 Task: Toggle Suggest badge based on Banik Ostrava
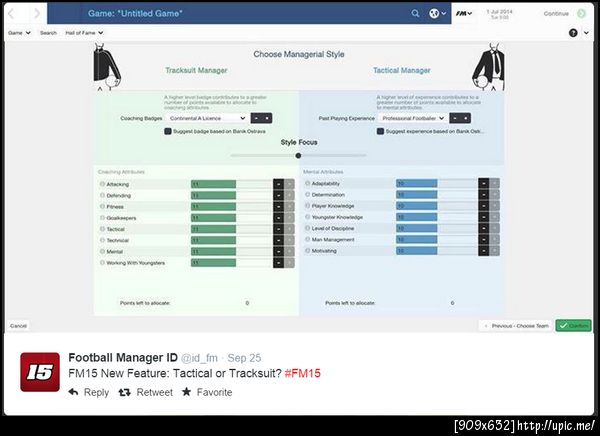click(x=168, y=131)
